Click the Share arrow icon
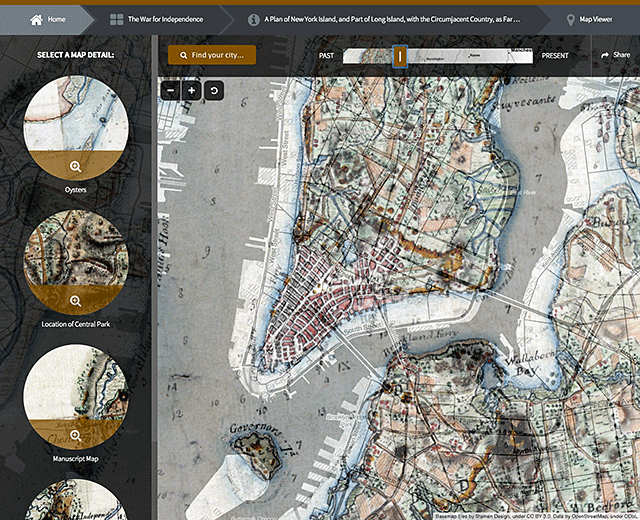Viewport: 640px width, 520px height. tap(605, 55)
